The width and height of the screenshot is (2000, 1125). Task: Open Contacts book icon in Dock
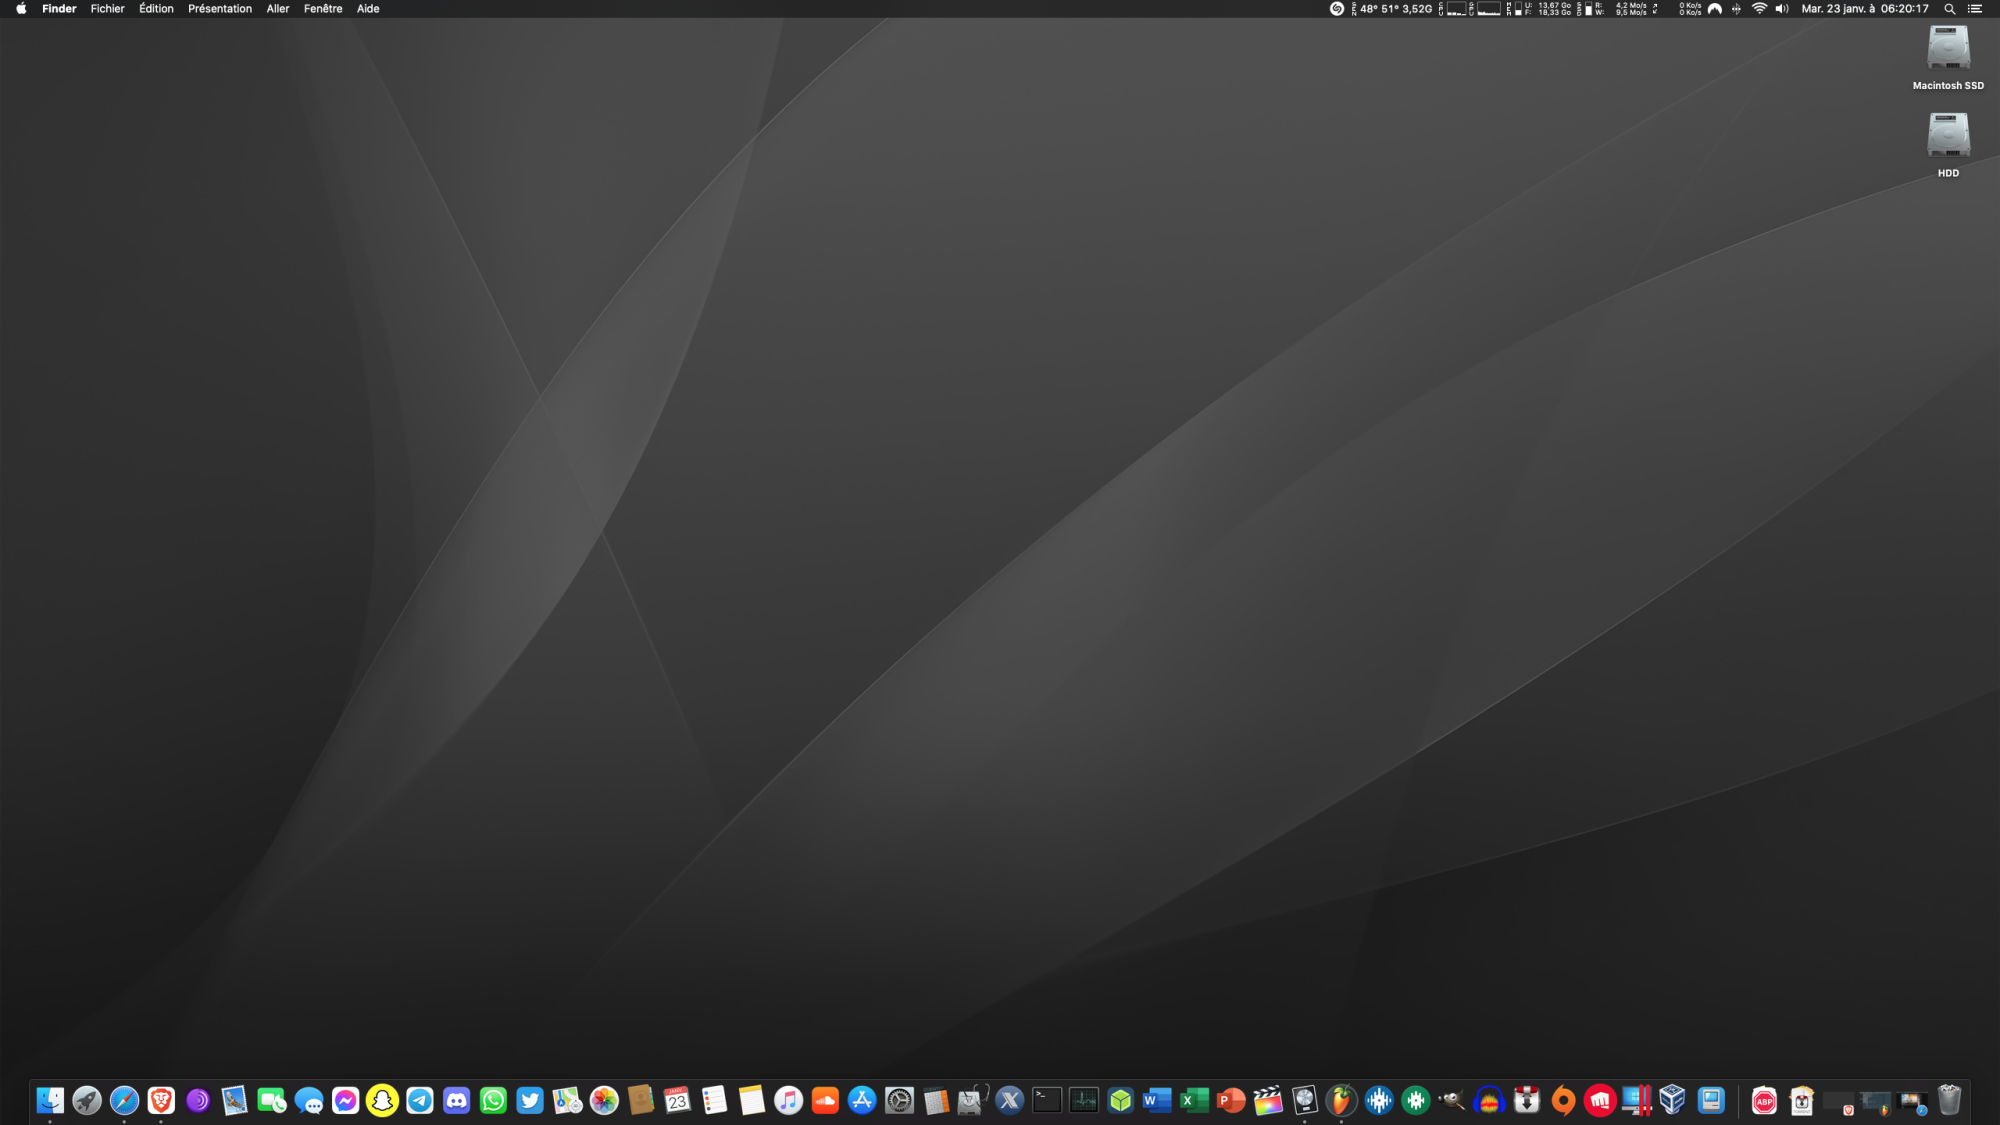click(x=641, y=1101)
